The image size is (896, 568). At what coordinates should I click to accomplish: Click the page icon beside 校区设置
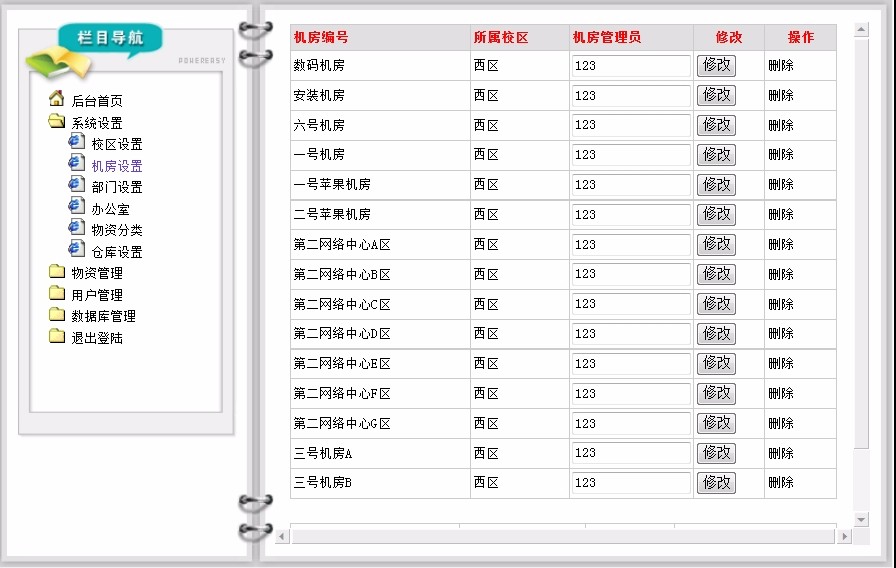pyautogui.click(x=77, y=141)
